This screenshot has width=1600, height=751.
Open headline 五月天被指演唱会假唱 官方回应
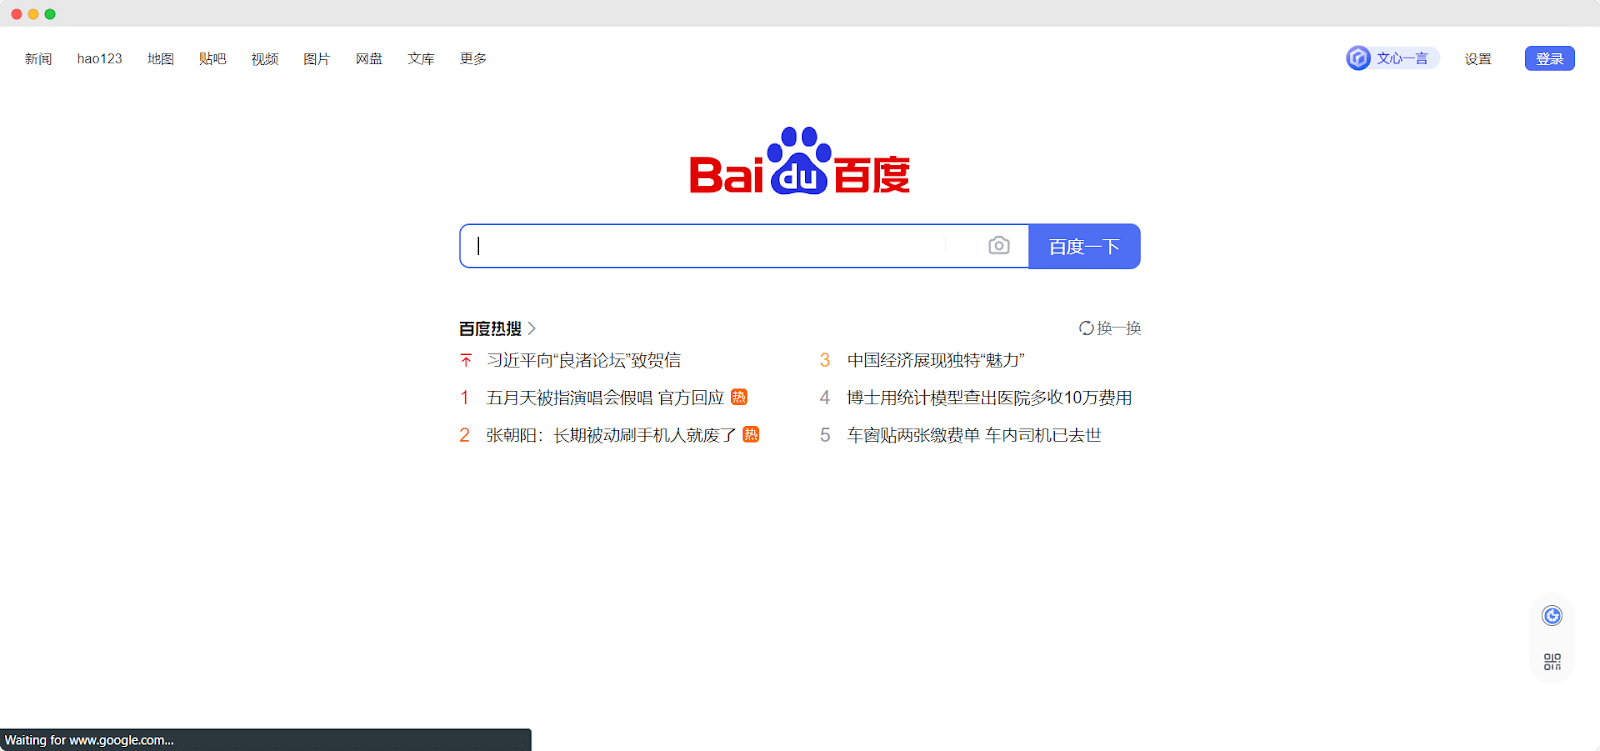tap(605, 397)
